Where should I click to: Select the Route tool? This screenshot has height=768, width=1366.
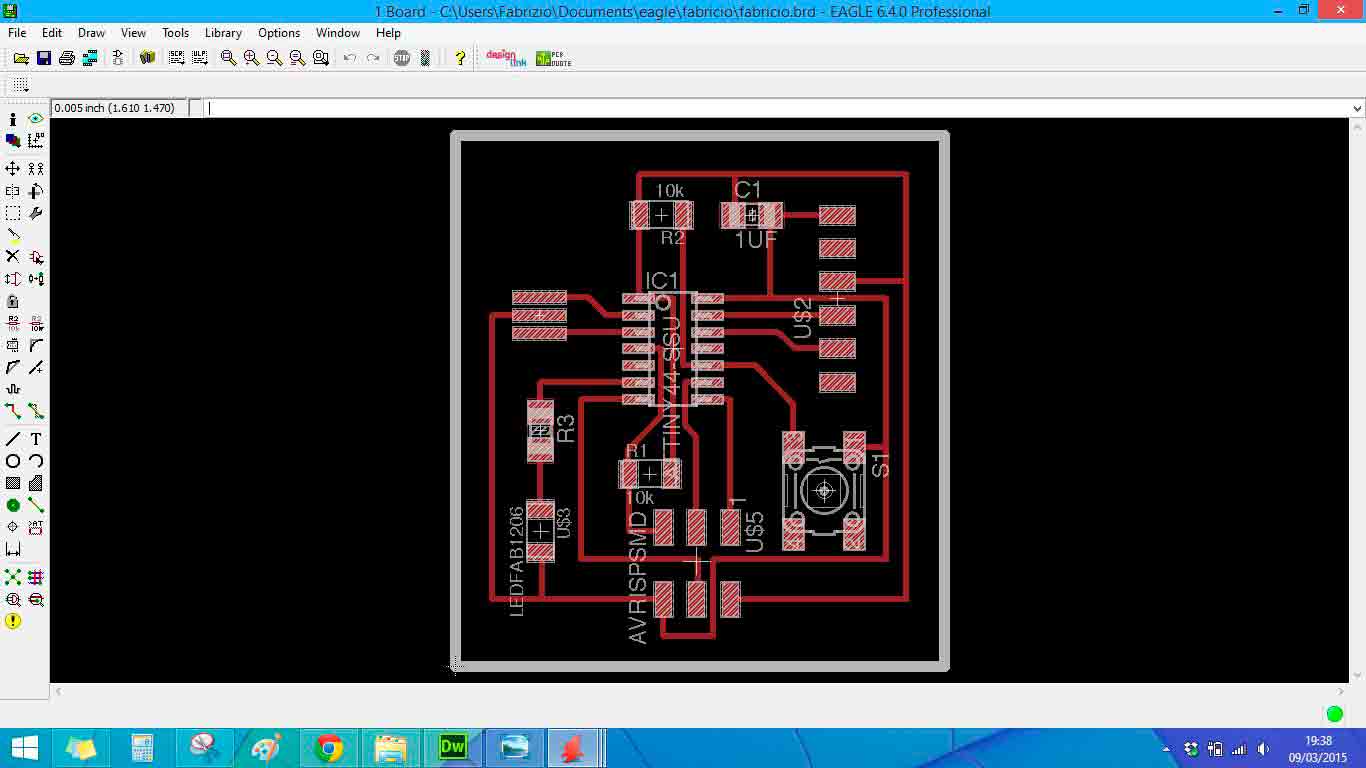(13, 411)
